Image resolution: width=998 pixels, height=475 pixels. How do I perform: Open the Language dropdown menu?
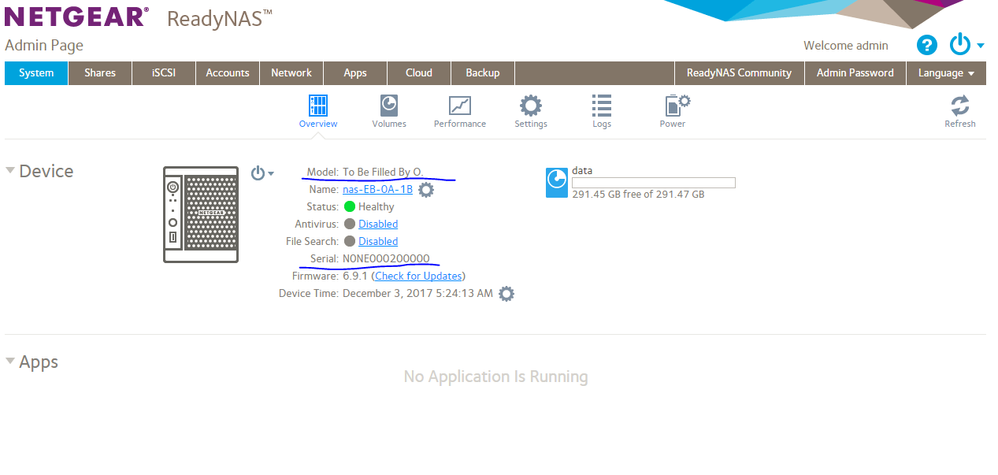946,73
